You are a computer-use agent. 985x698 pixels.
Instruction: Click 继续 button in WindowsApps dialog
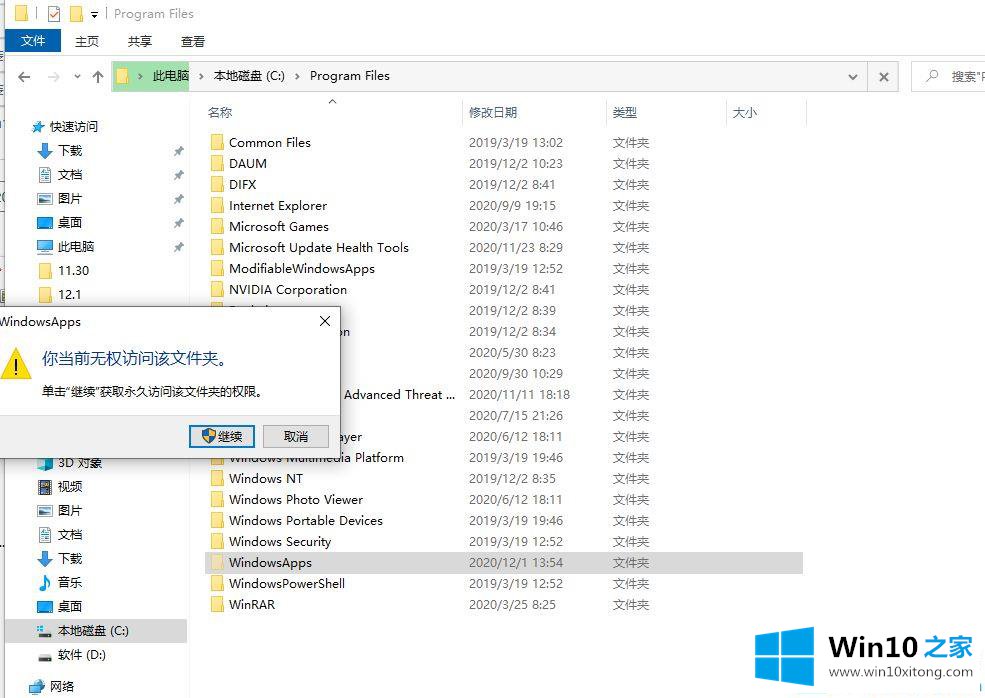[x=222, y=436]
